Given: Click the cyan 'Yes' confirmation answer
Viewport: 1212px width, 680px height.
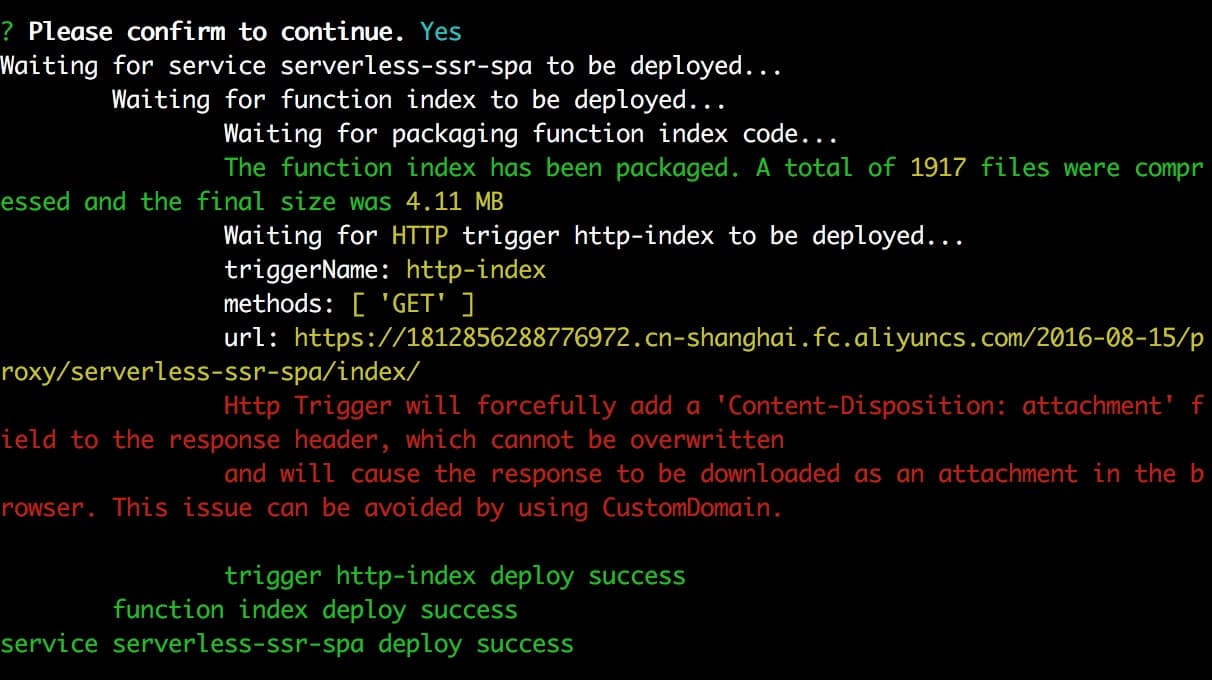Looking at the screenshot, I should tap(441, 31).
